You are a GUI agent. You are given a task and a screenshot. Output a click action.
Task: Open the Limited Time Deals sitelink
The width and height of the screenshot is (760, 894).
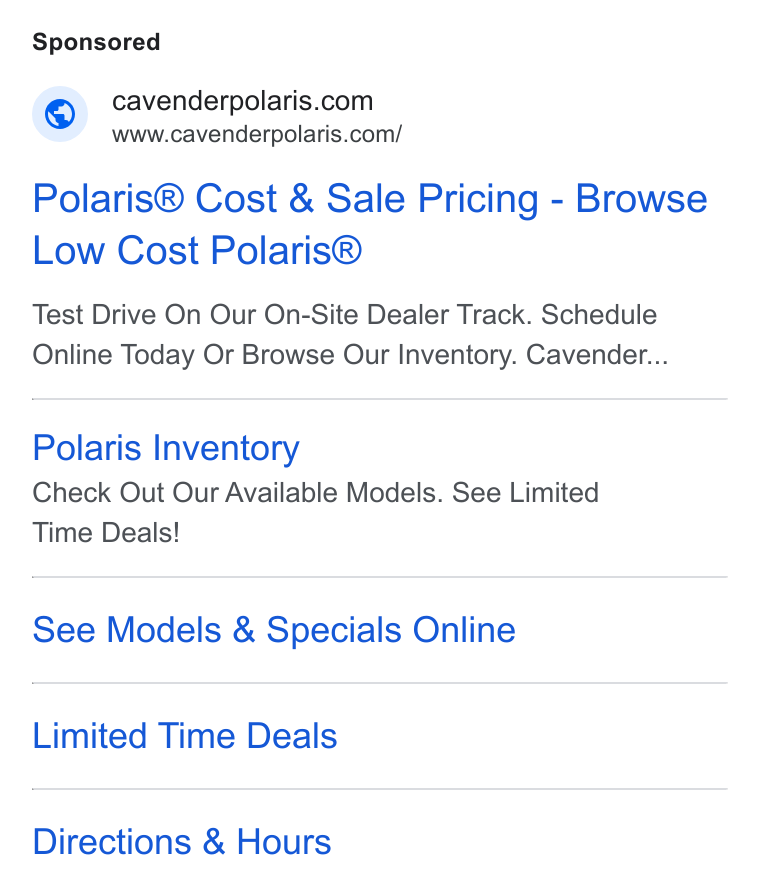click(x=185, y=735)
